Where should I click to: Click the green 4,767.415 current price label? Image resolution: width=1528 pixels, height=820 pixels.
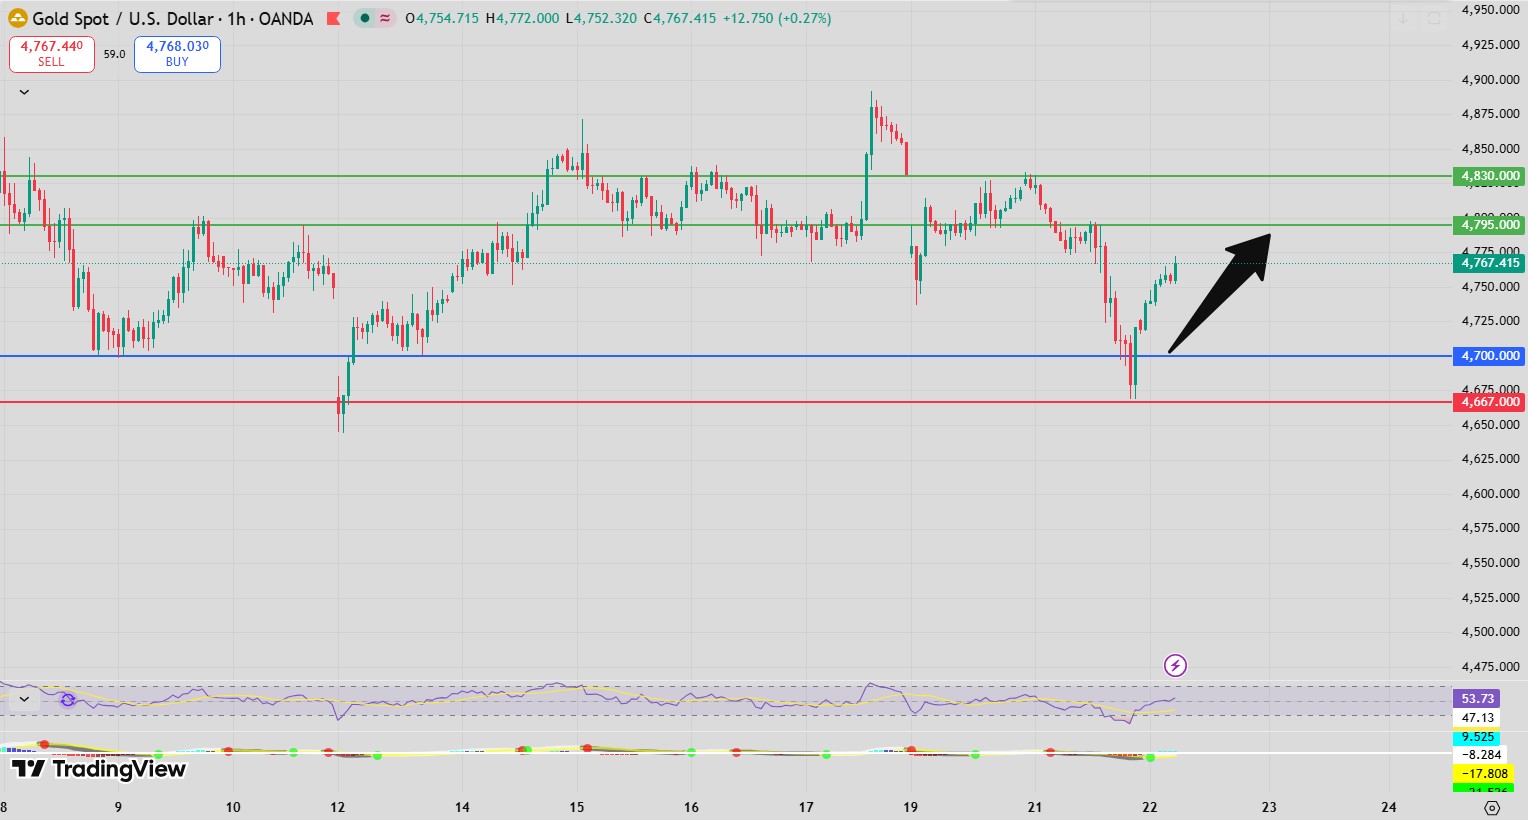click(x=1488, y=263)
